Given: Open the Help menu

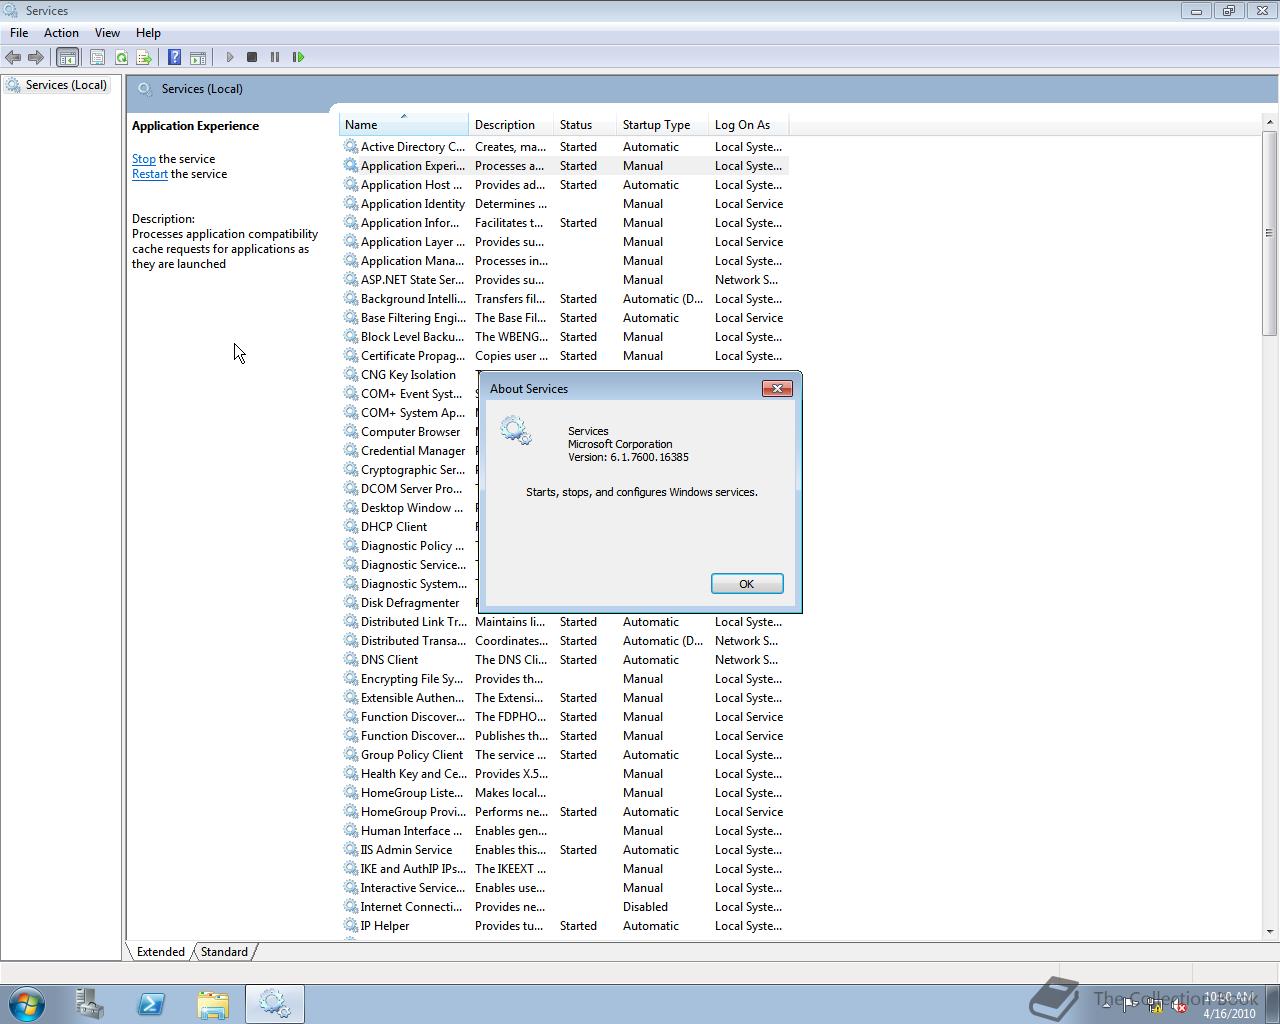Looking at the screenshot, I should [x=148, y=33].
